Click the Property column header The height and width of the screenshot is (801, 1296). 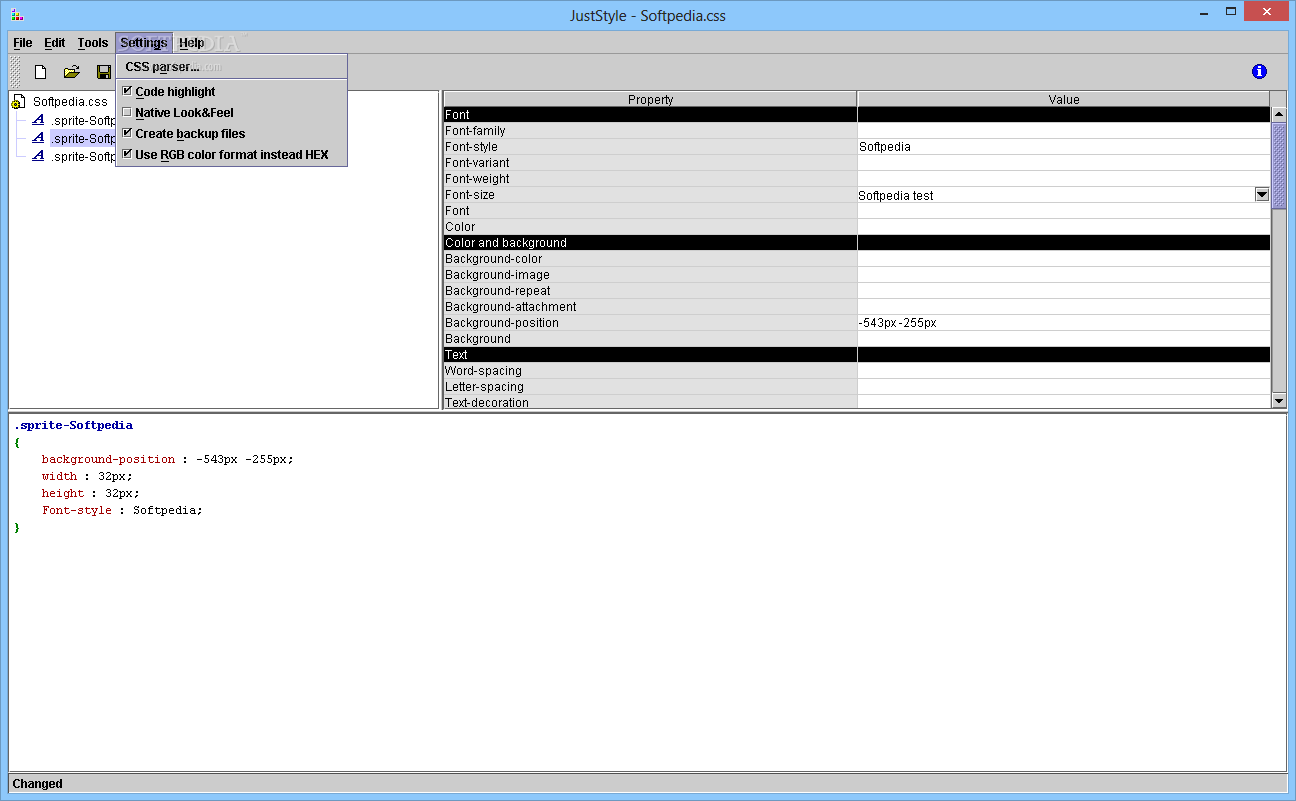pyautogui.click(x=650, y=99)
